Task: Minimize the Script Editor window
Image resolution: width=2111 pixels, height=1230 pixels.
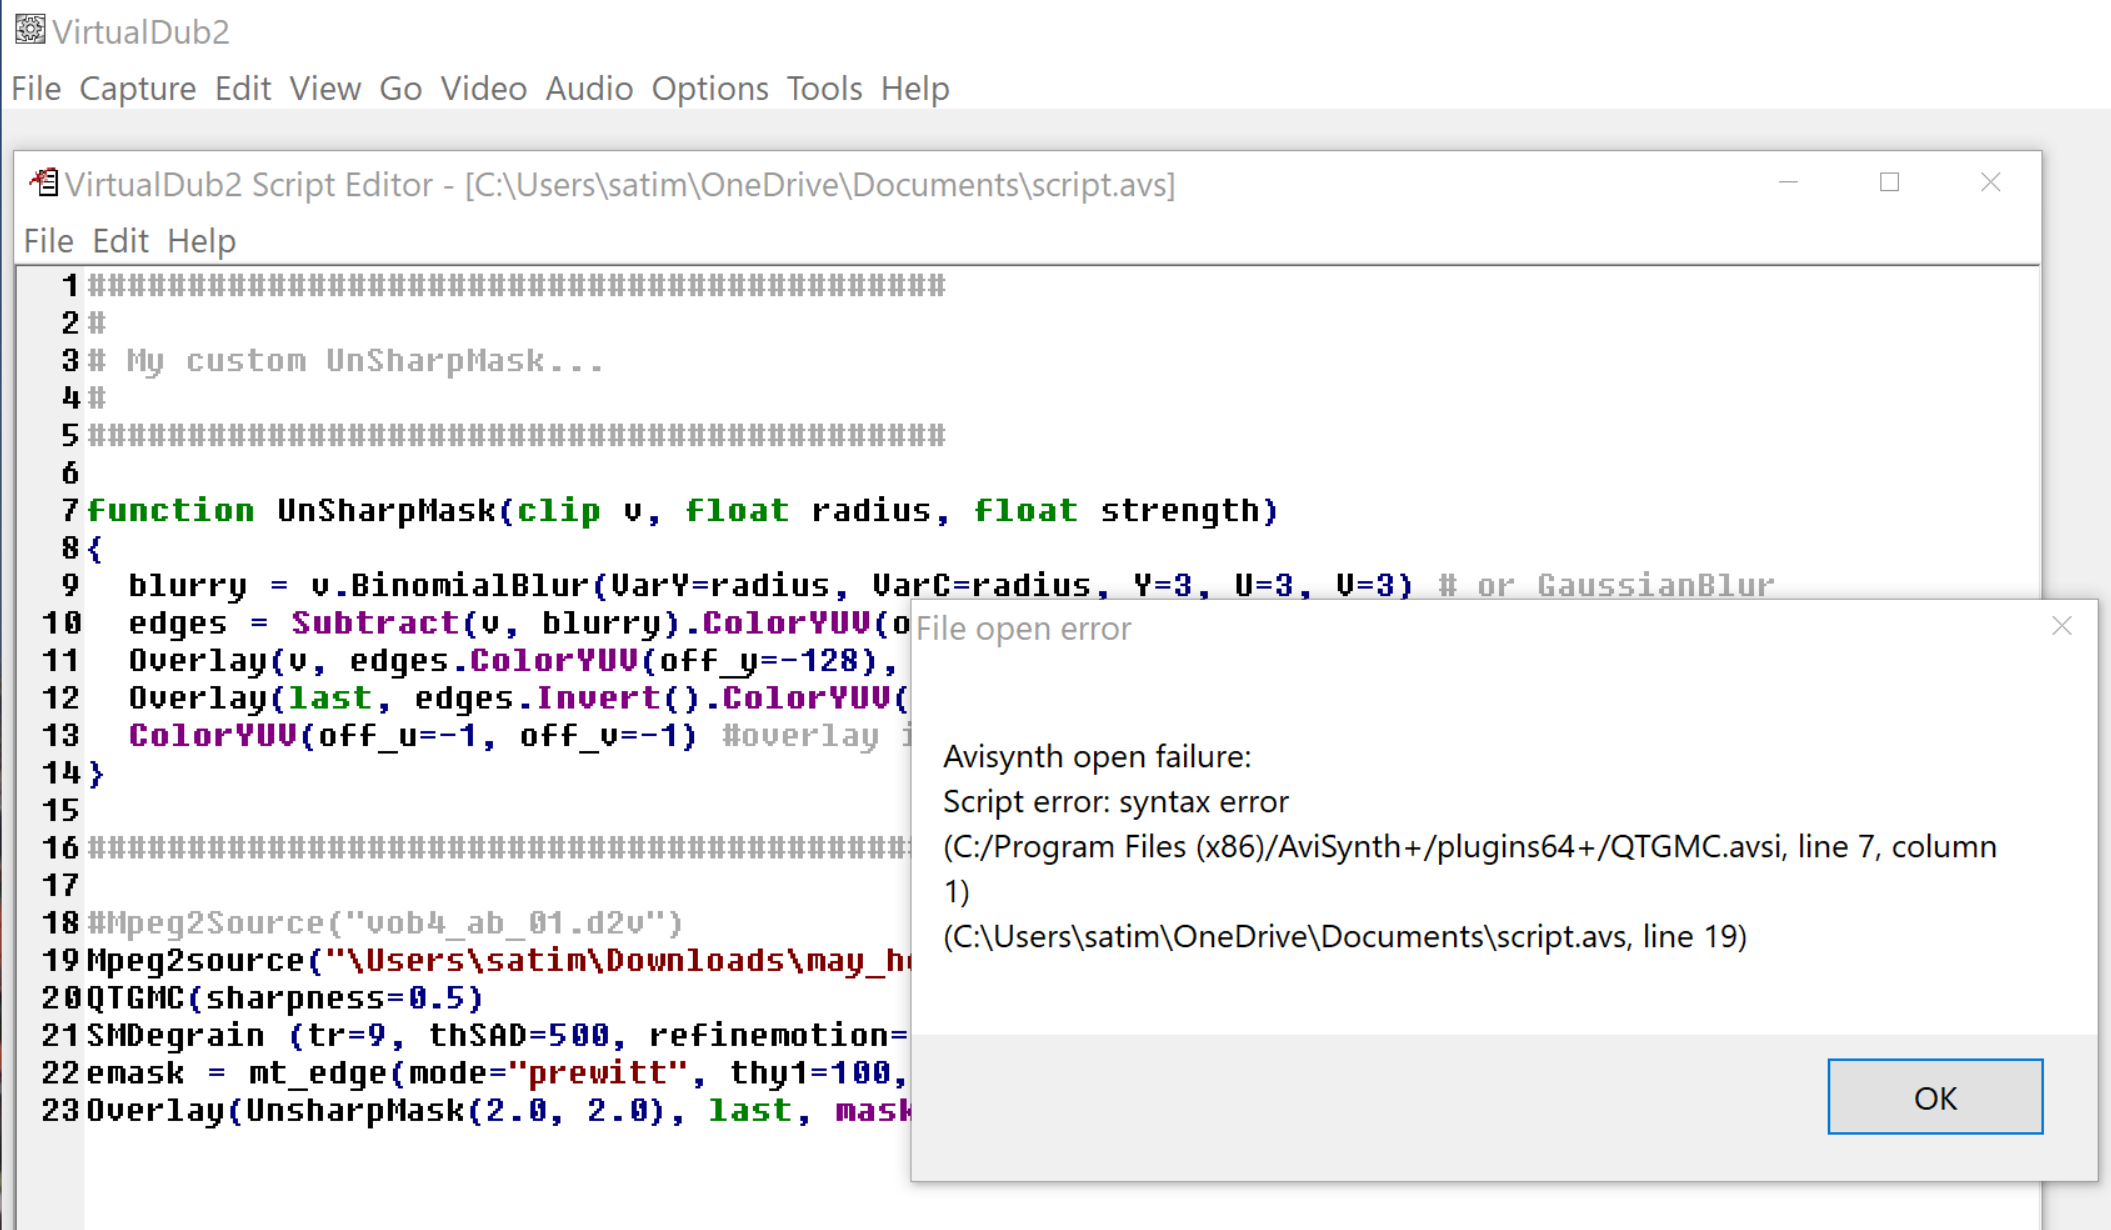Action: point(1789,183)
